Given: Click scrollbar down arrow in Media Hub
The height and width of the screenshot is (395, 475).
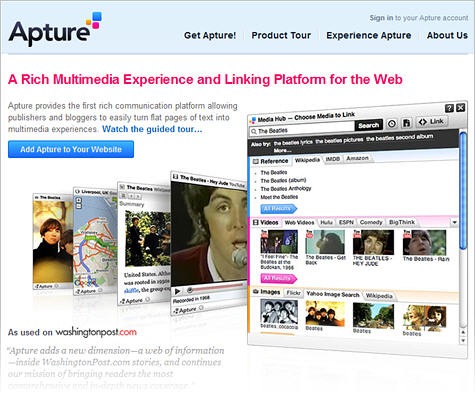Looking at the screenshot, I should 462,340.
